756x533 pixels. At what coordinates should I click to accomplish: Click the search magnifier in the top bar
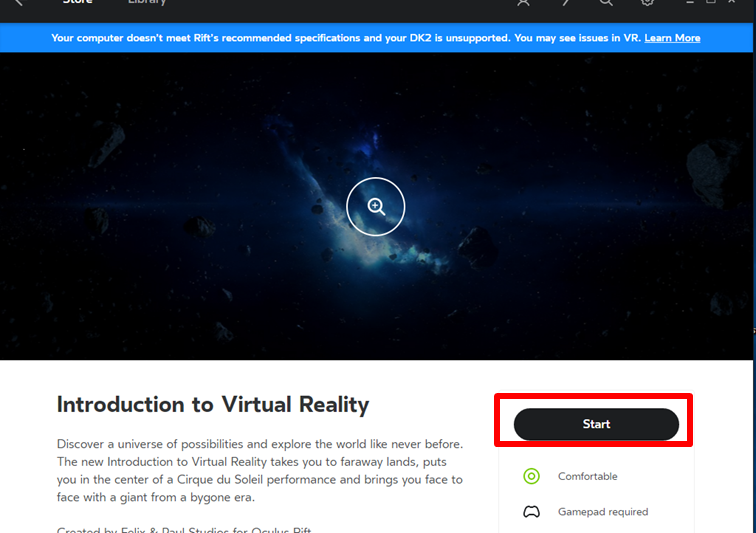pyautogui.click(x=606, y=3)
